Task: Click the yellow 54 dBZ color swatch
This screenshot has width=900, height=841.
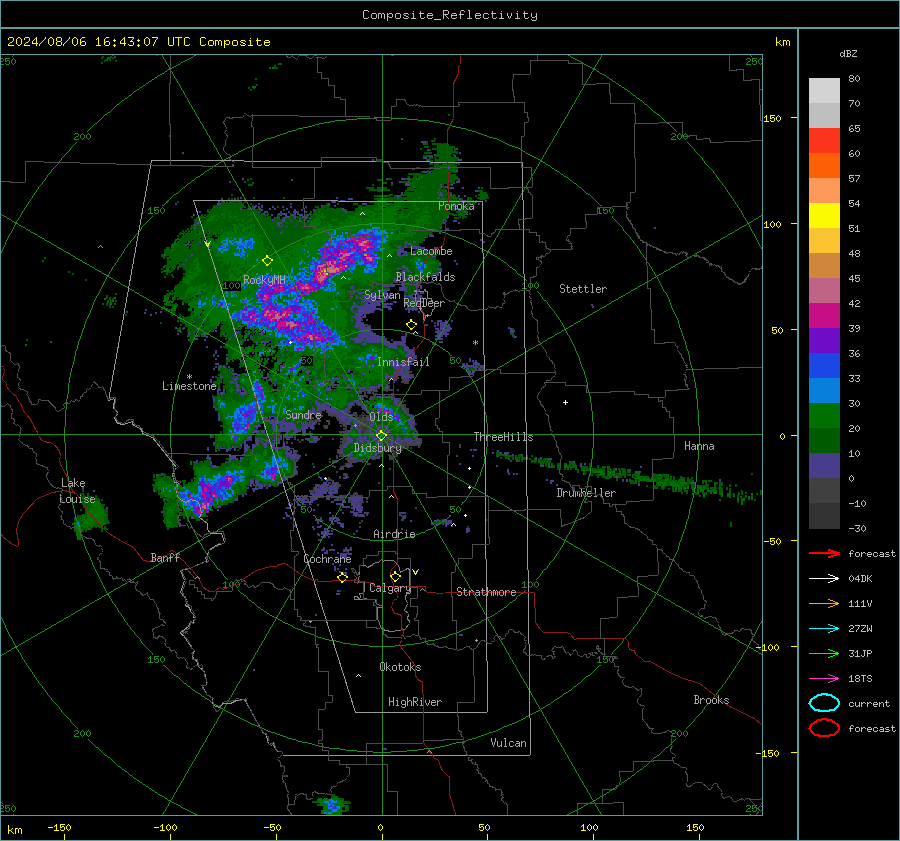Action: tap(824, 215)
